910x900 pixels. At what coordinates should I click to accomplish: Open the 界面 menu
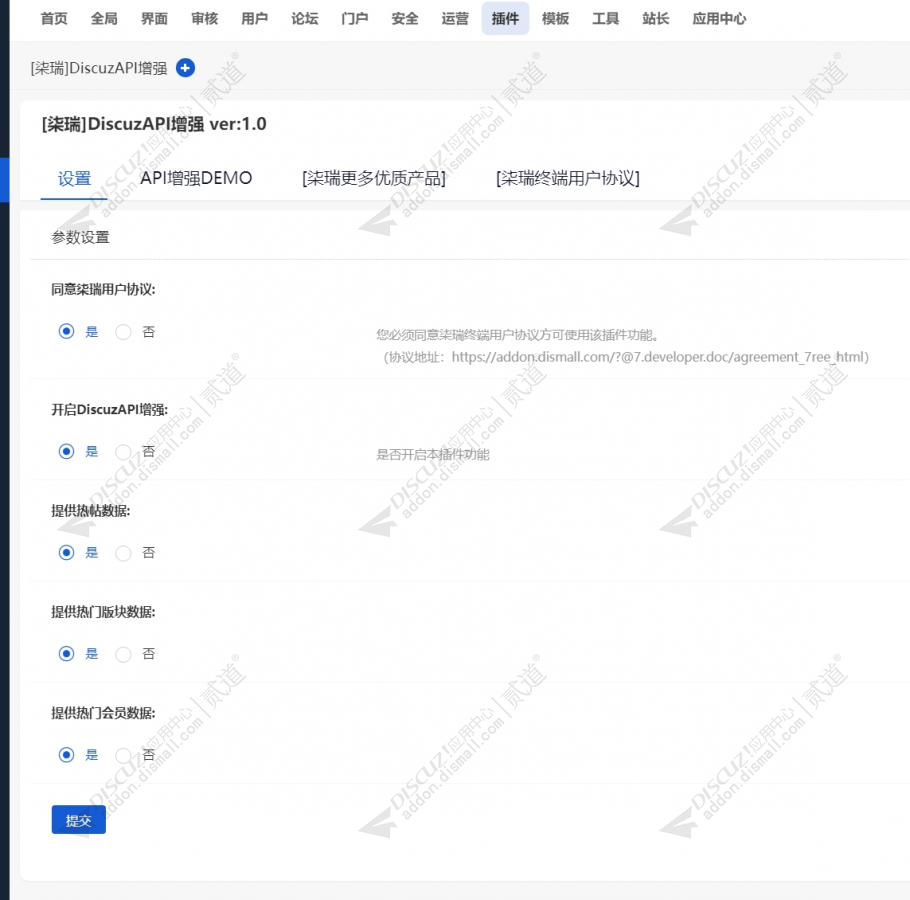[154, 19]
